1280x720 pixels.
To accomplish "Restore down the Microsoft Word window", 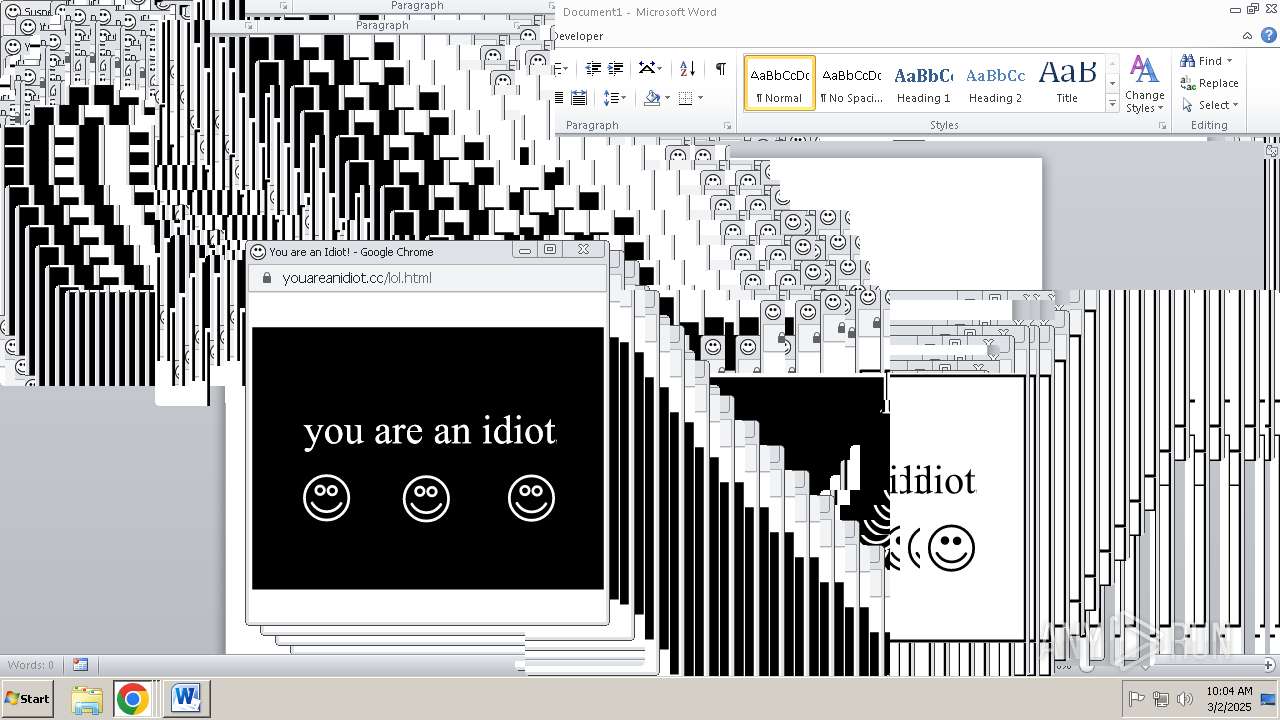I will (x=1253, y=9).
